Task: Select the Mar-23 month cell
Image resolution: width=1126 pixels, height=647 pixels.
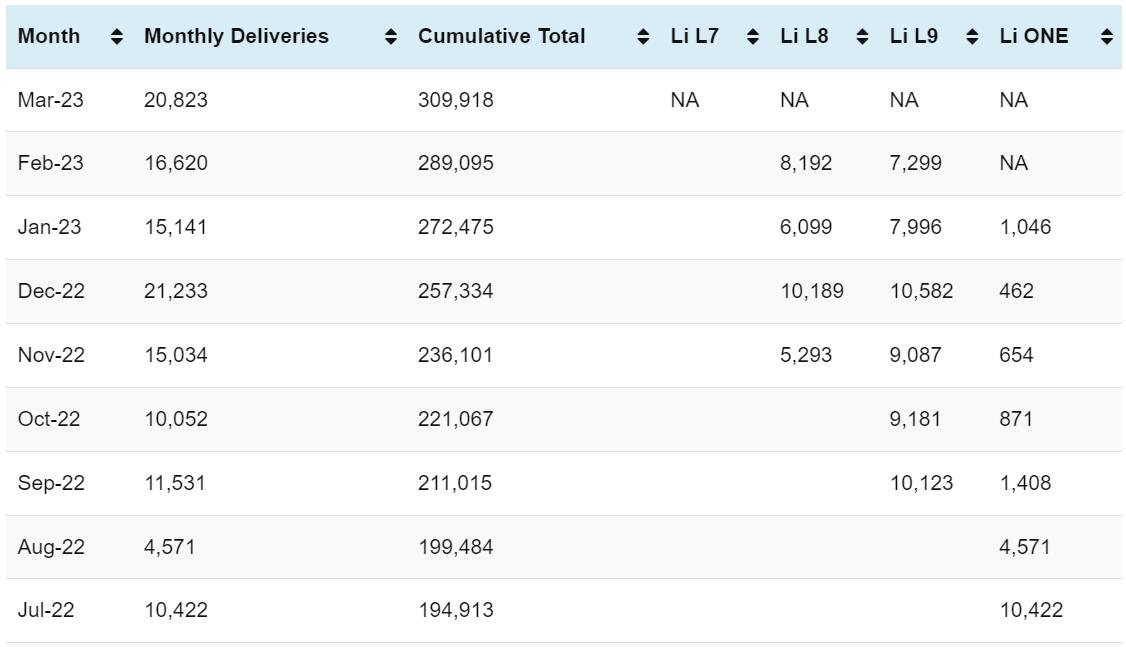Action: [x=50, y=100]
